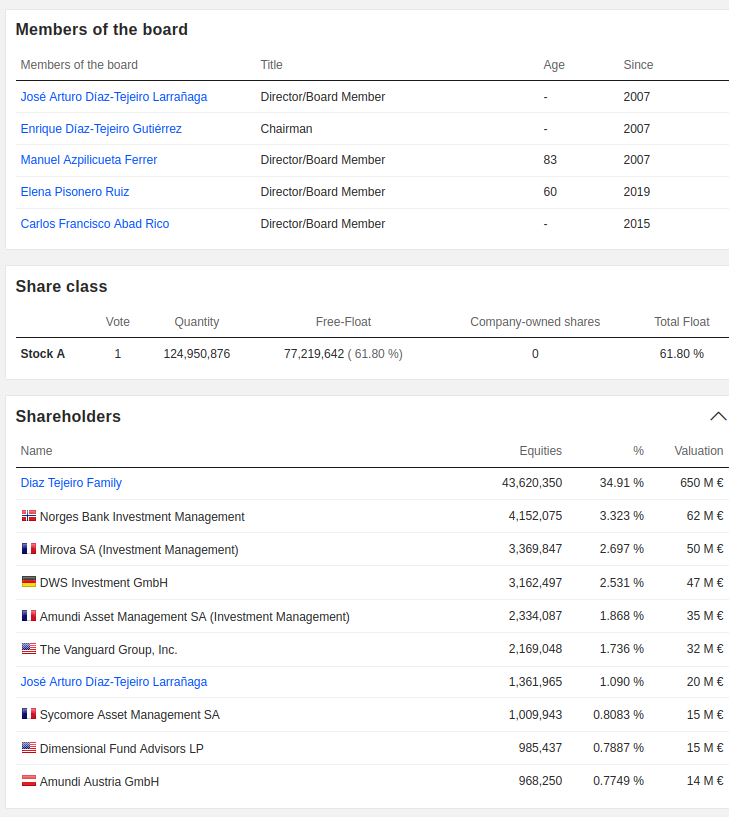
Task: Open Diaz Tejeiro Family shareholder link
Action: (x=71, y=483)
